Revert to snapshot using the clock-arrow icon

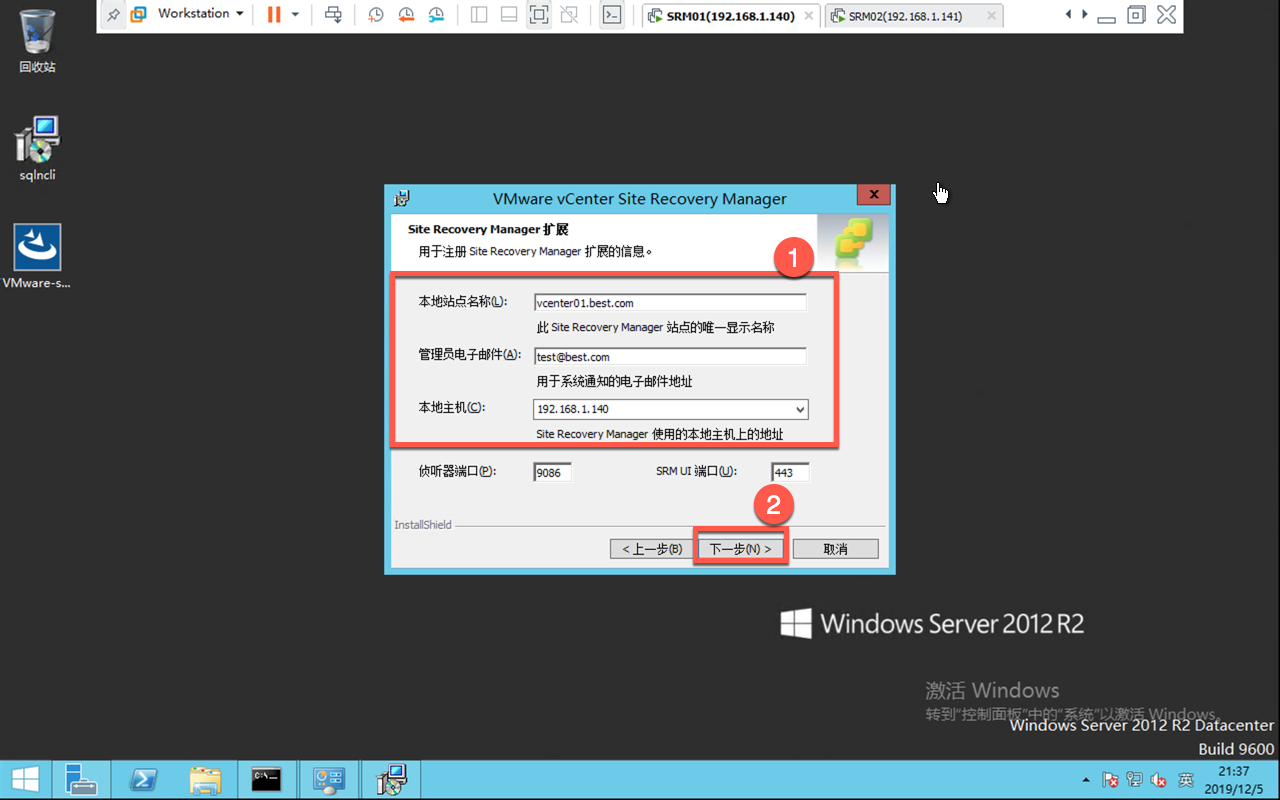[x=406, y=15]
